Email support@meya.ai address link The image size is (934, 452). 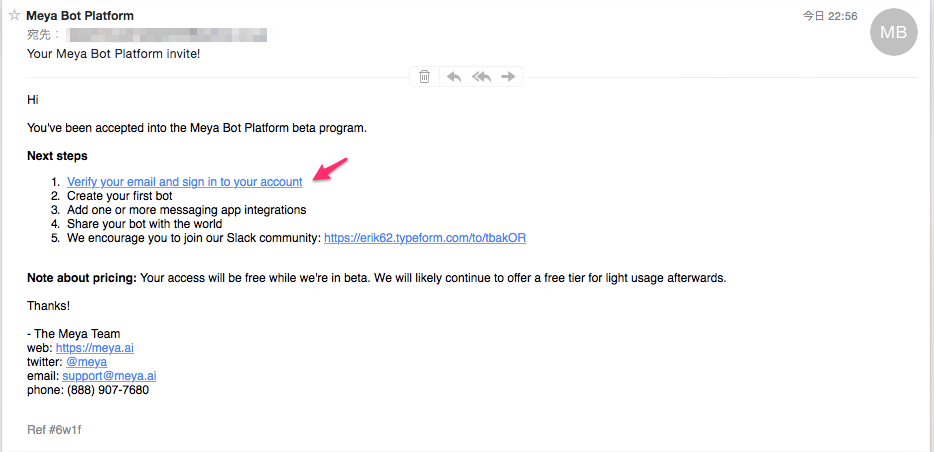110,376
